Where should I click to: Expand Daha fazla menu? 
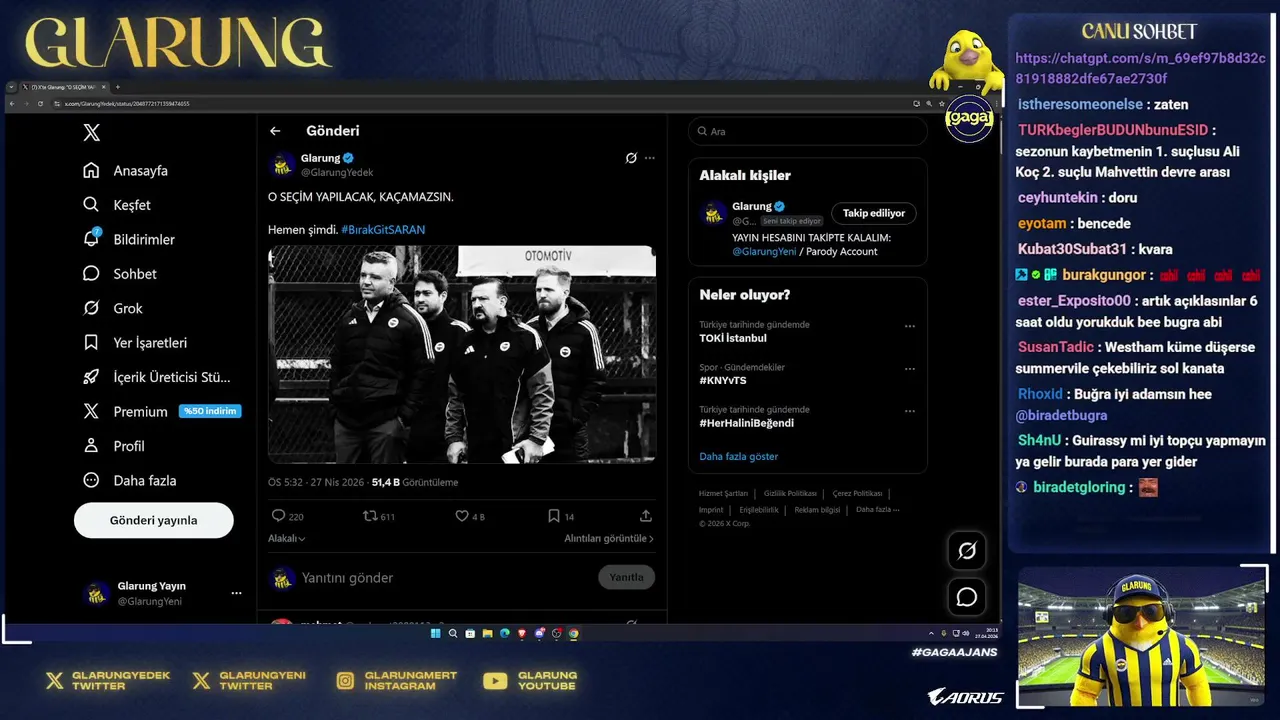tap(130, 480)
